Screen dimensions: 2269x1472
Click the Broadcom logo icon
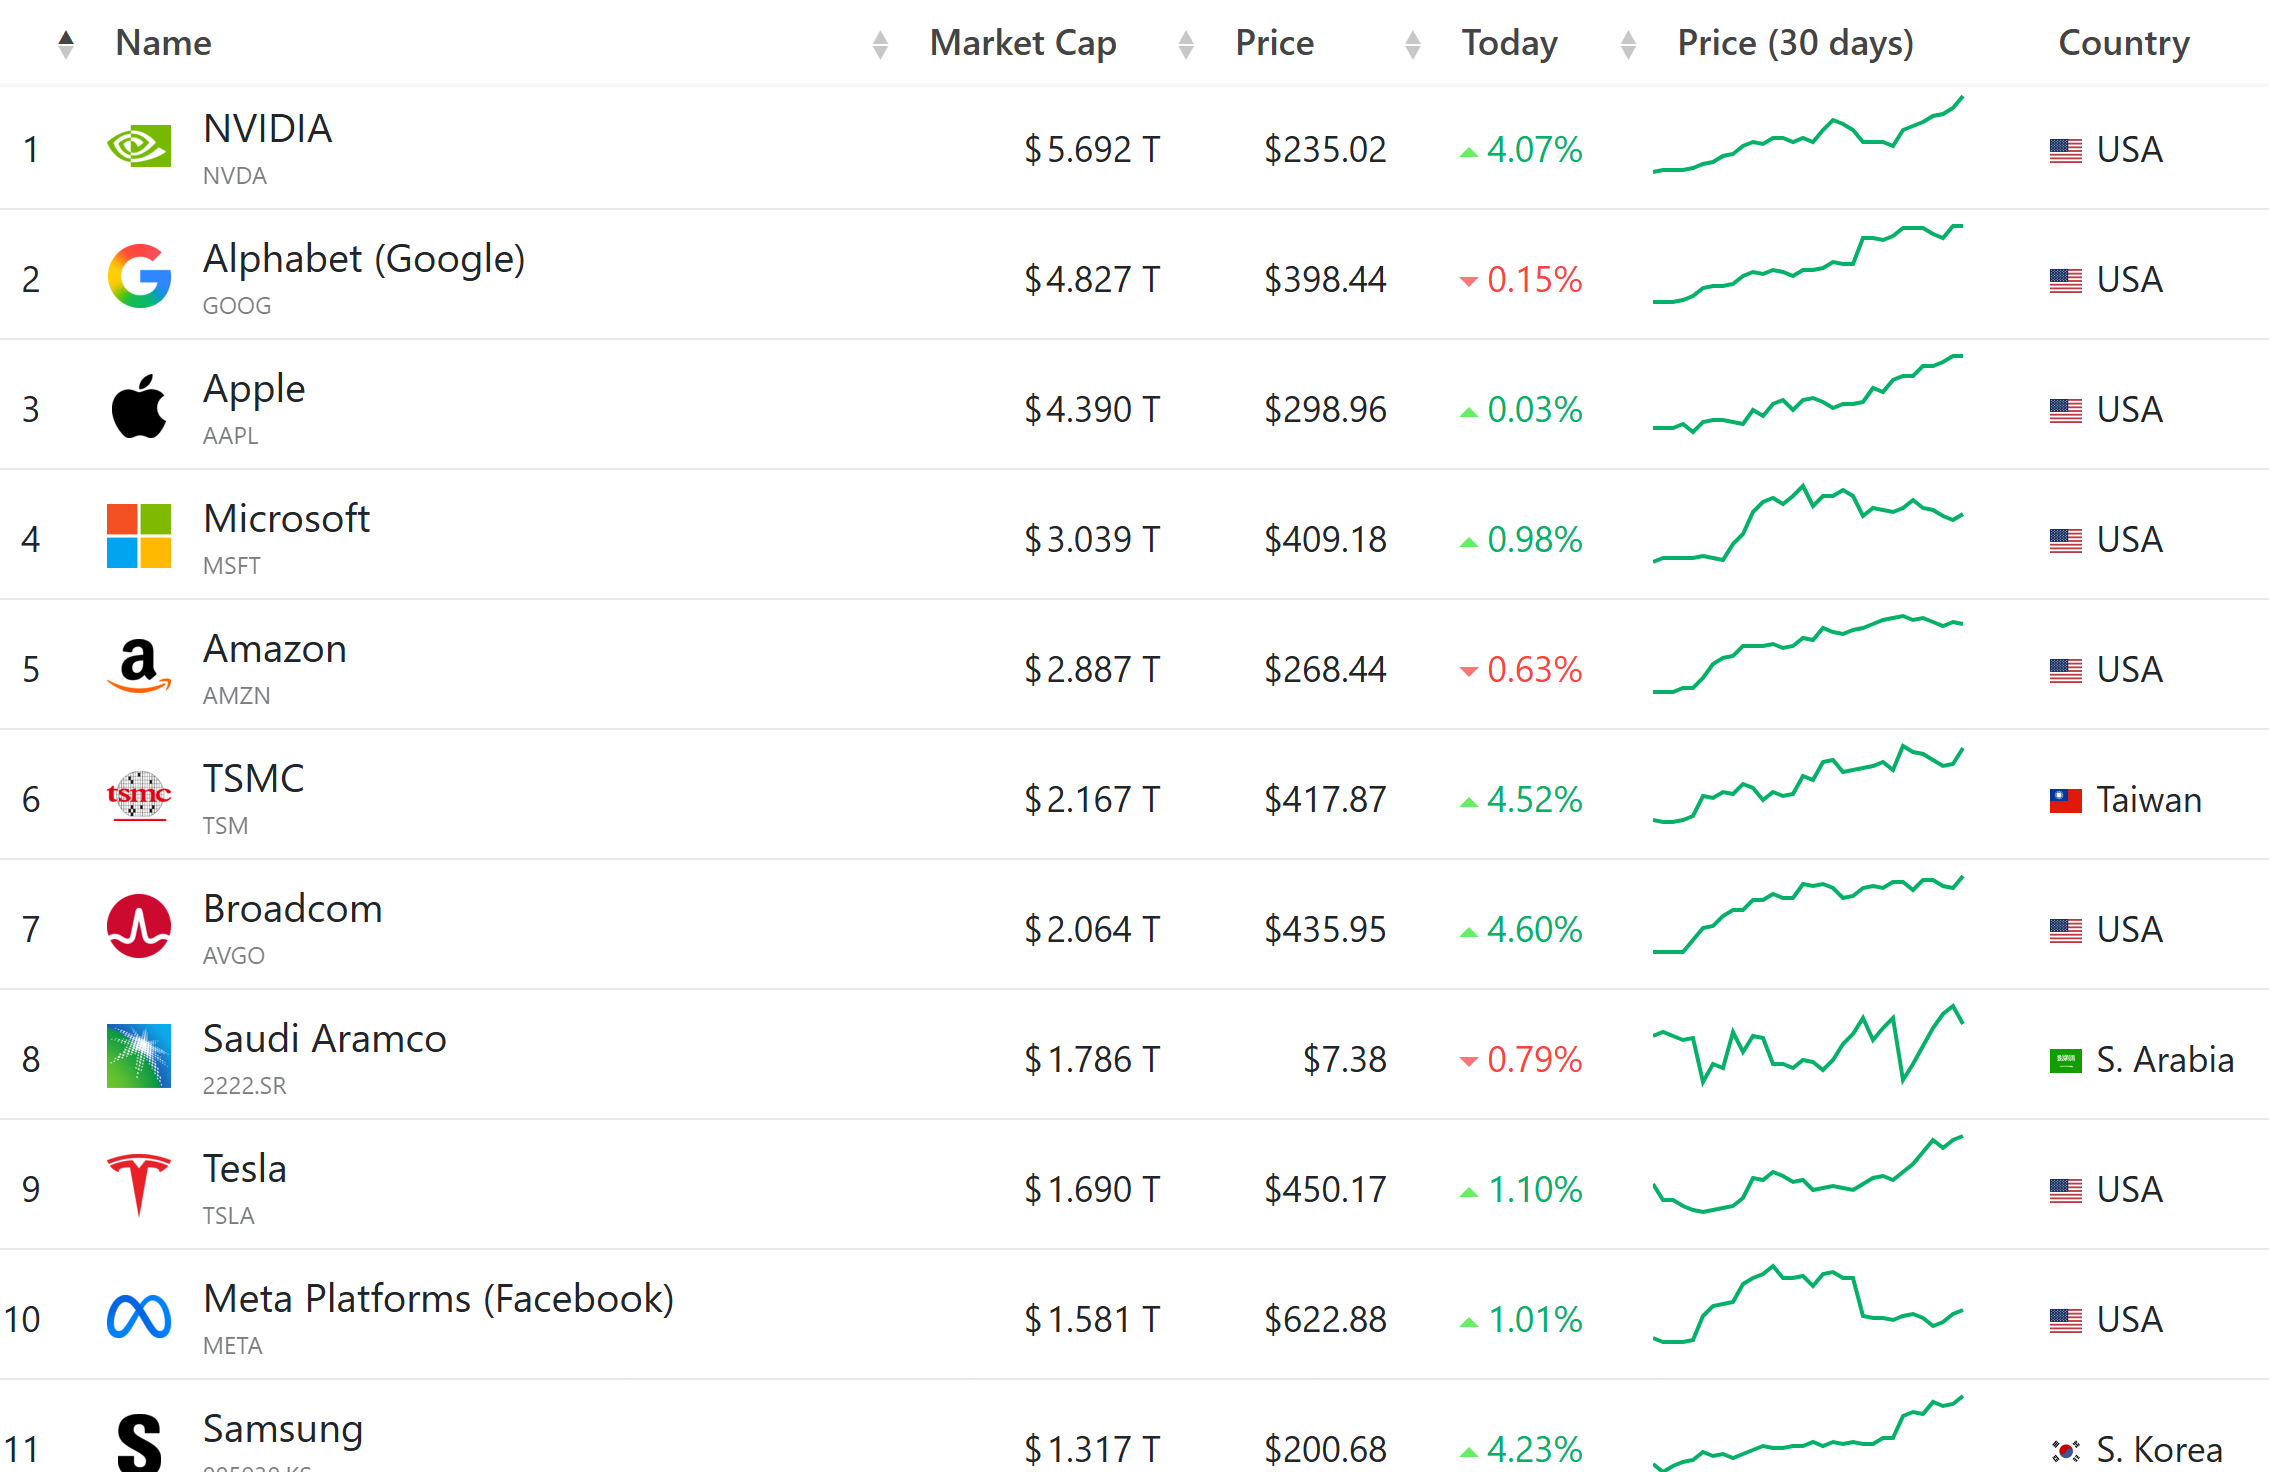click(139, 926)
